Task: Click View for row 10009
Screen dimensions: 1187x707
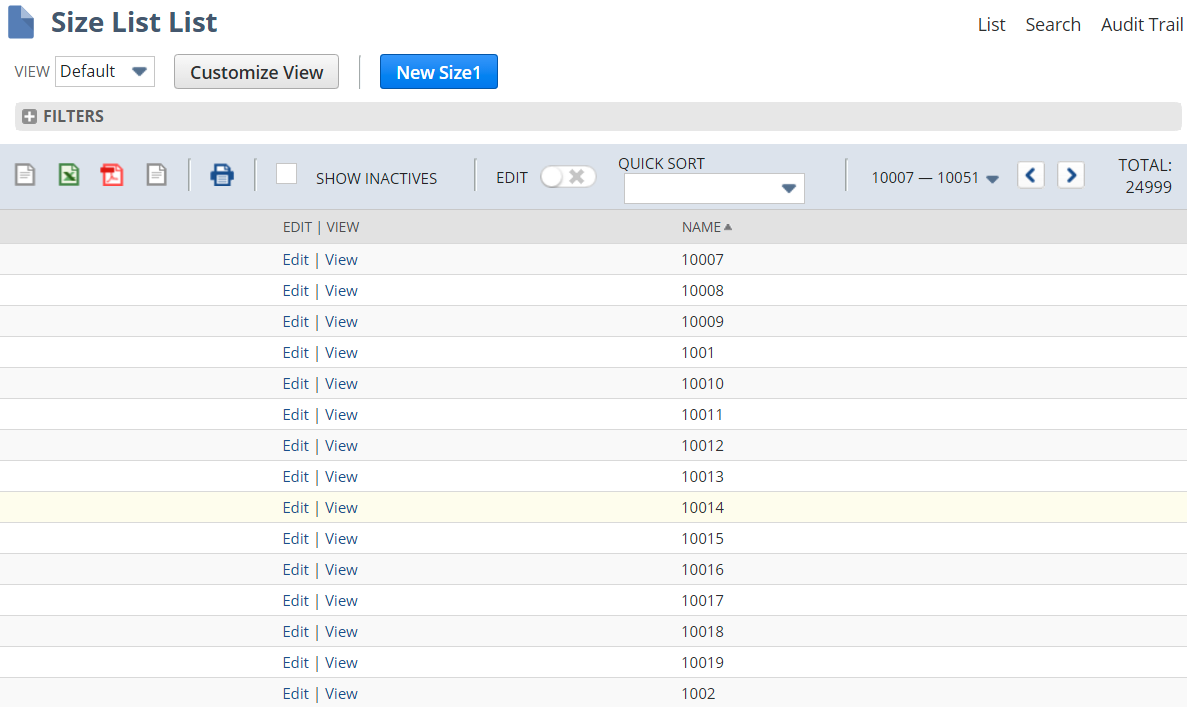Action: [x=341, y=322]
